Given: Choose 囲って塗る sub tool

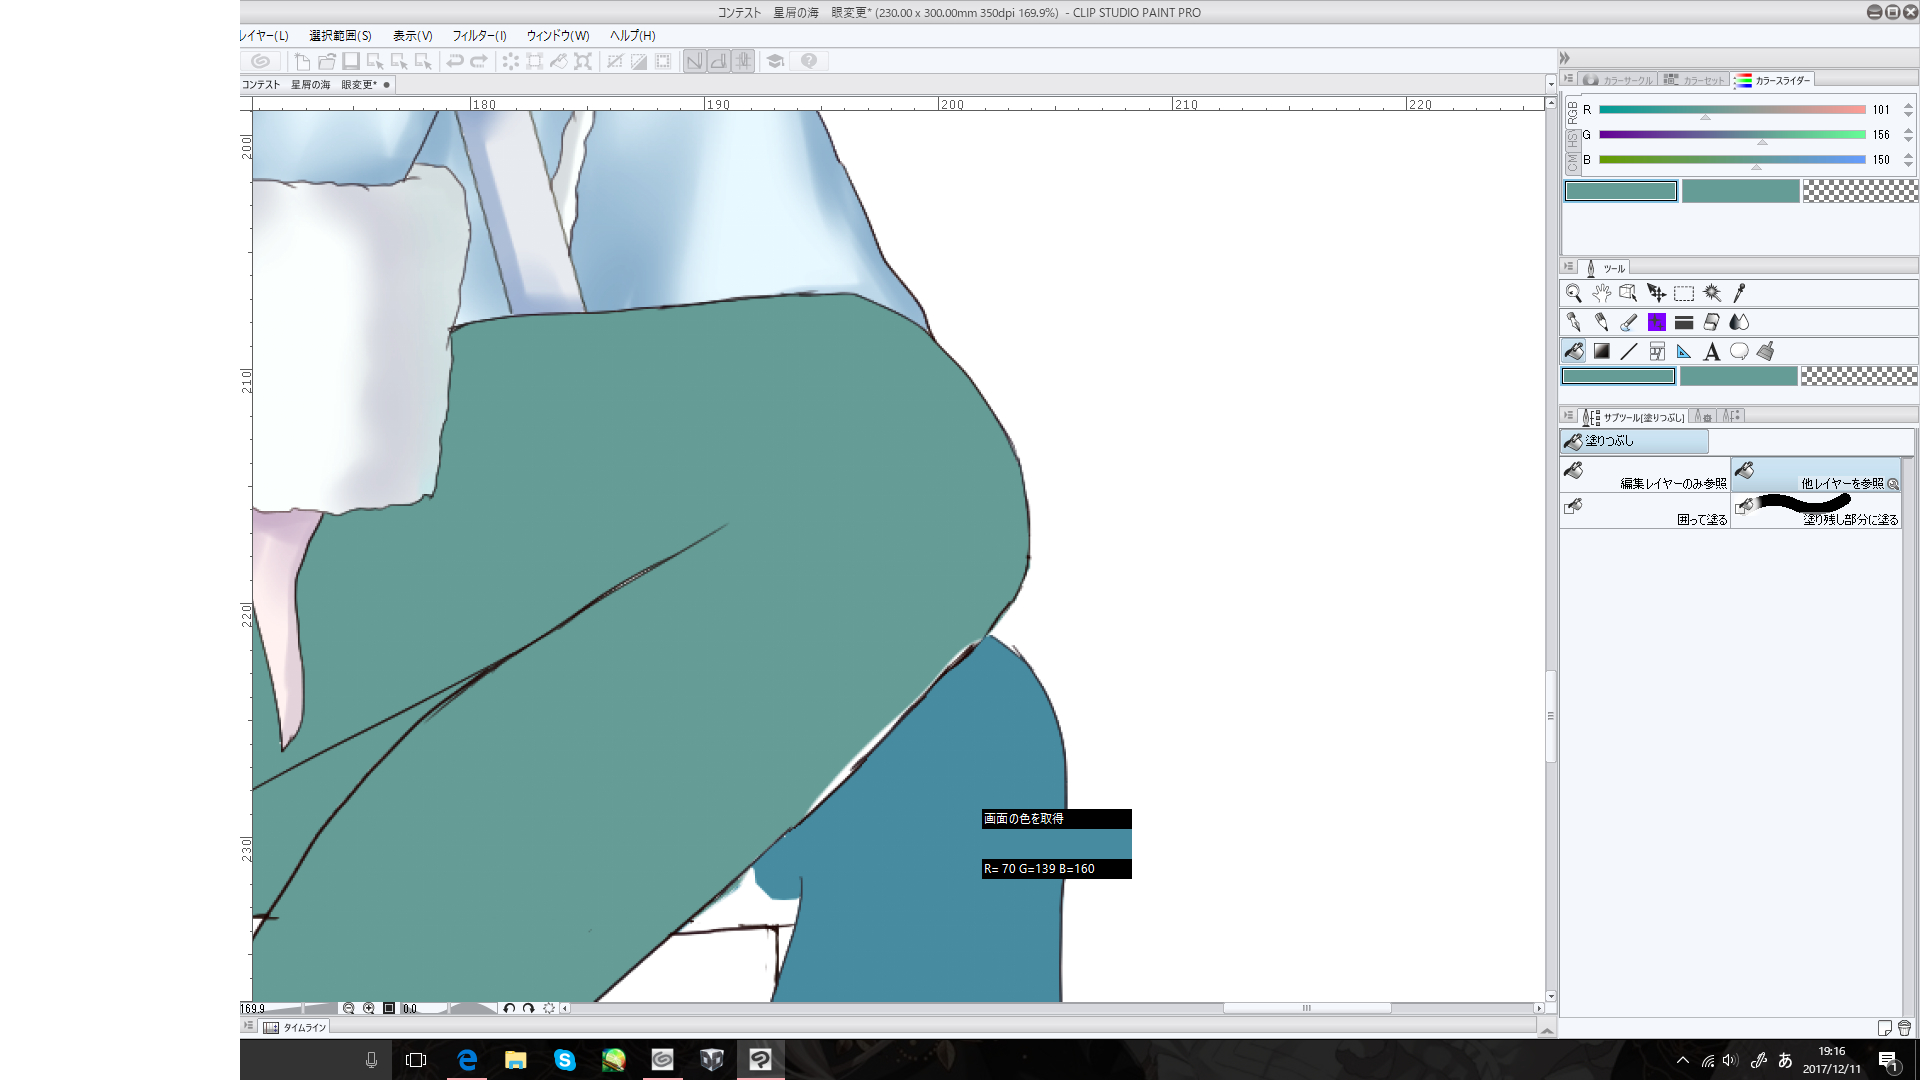Looking at the screenshot, I should coord(1645,511).
